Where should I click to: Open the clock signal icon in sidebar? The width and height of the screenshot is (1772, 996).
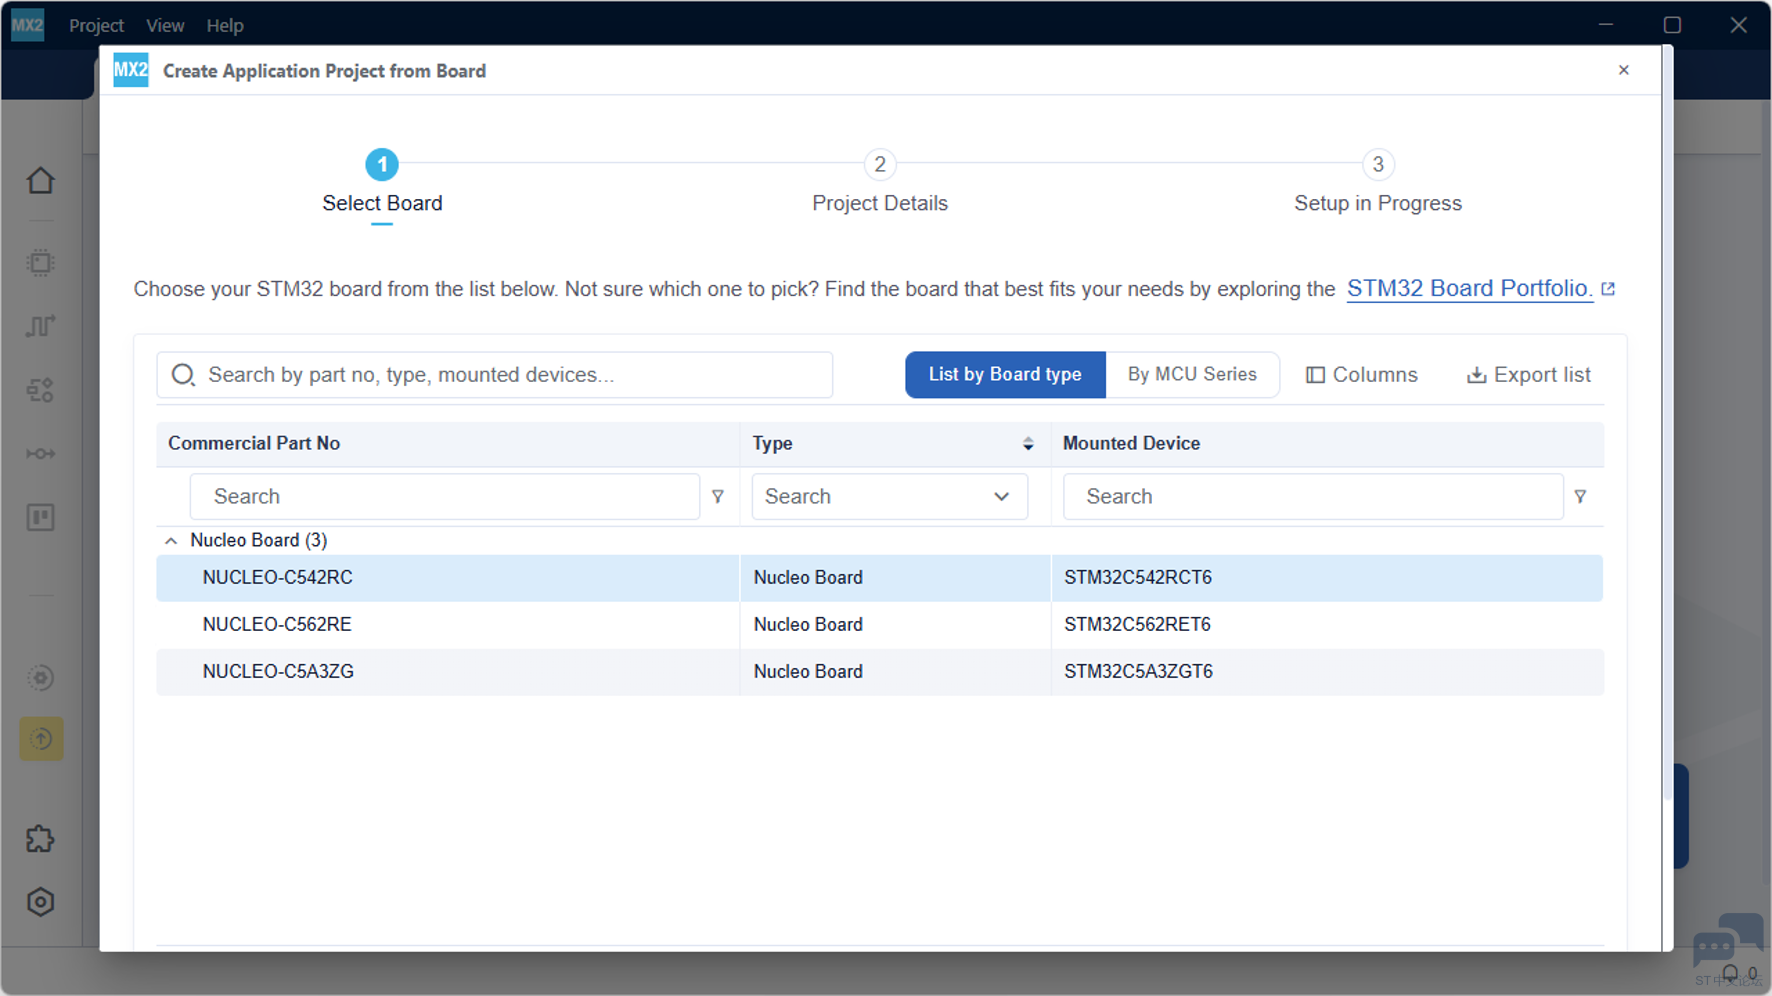(41, 326)
